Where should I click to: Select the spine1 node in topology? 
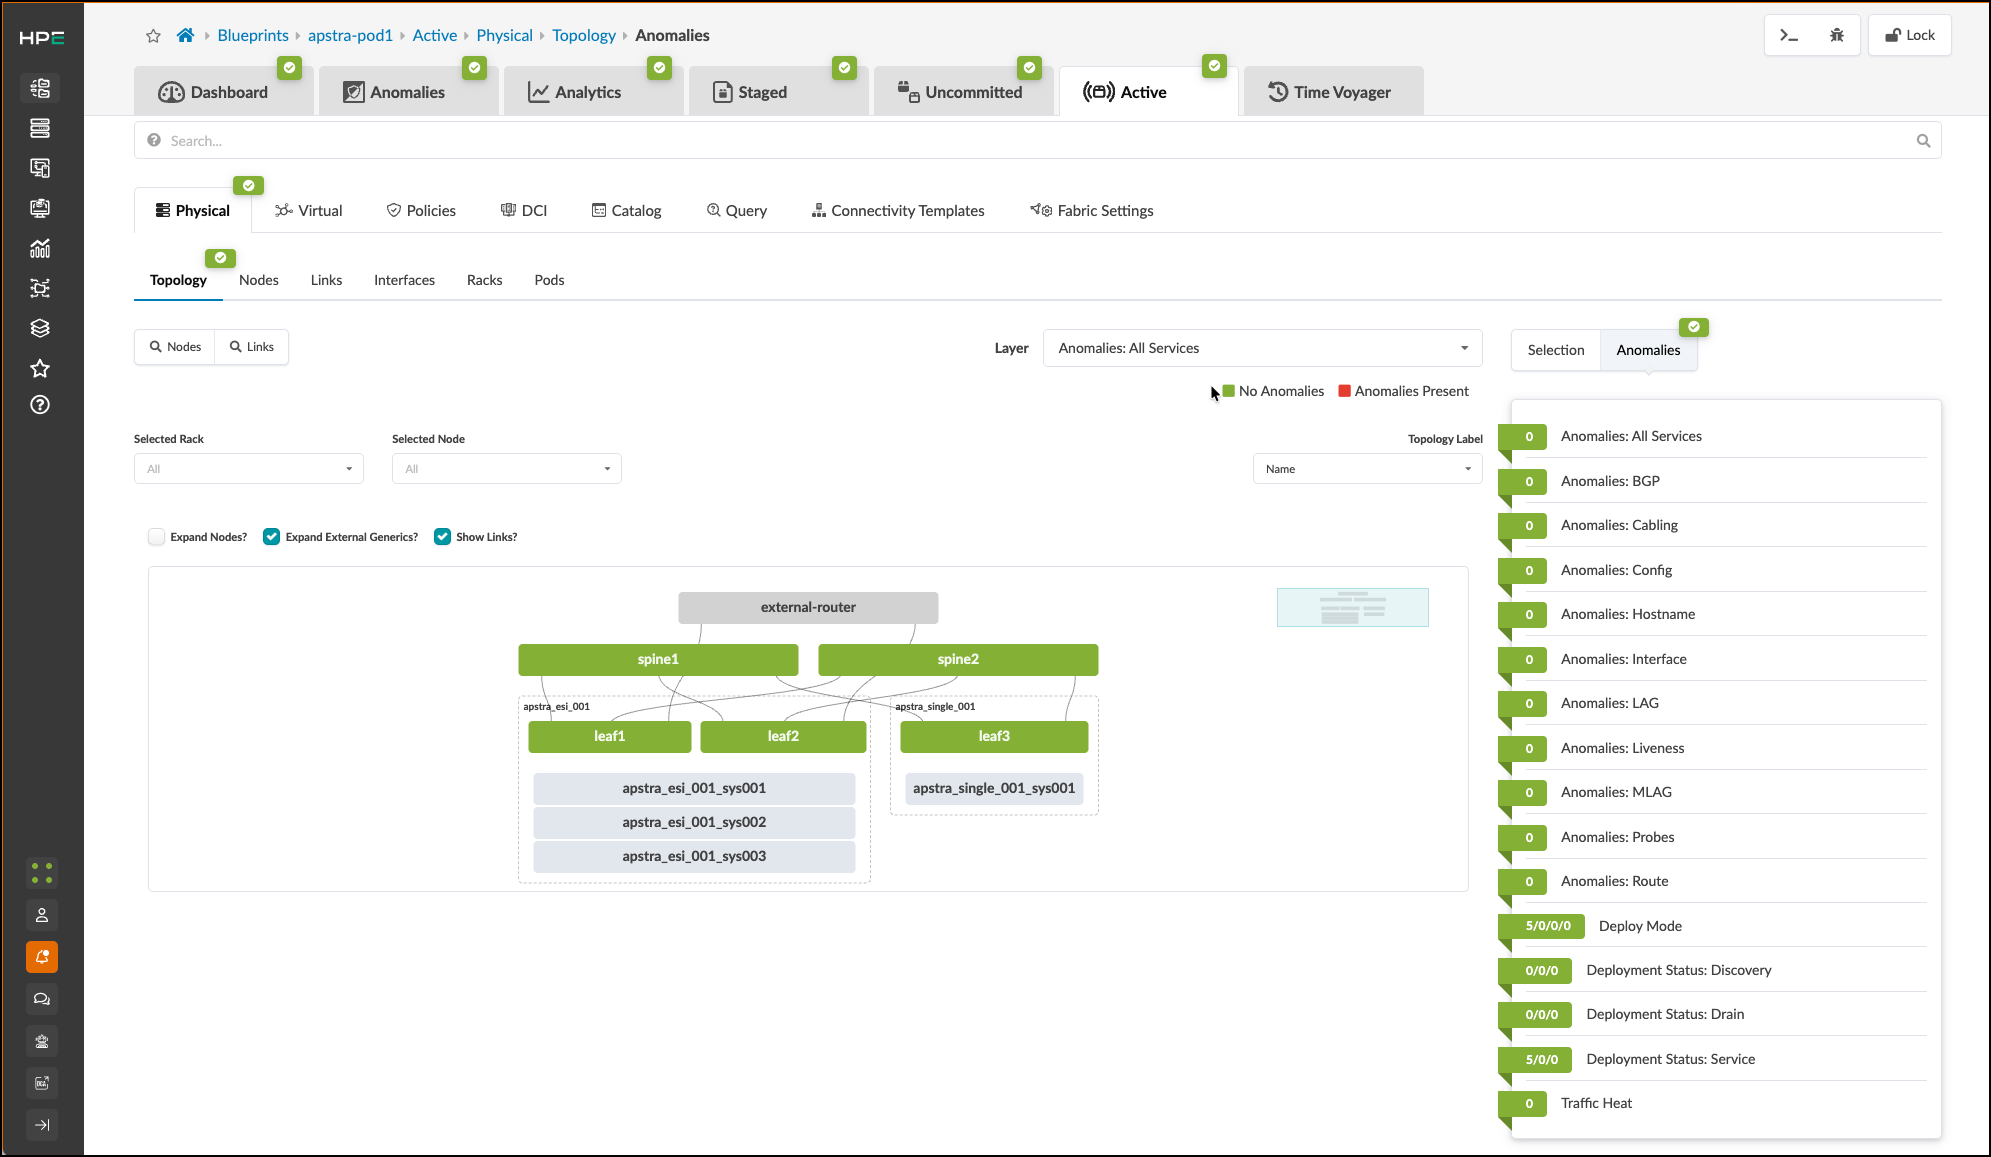tap(658, 660)
